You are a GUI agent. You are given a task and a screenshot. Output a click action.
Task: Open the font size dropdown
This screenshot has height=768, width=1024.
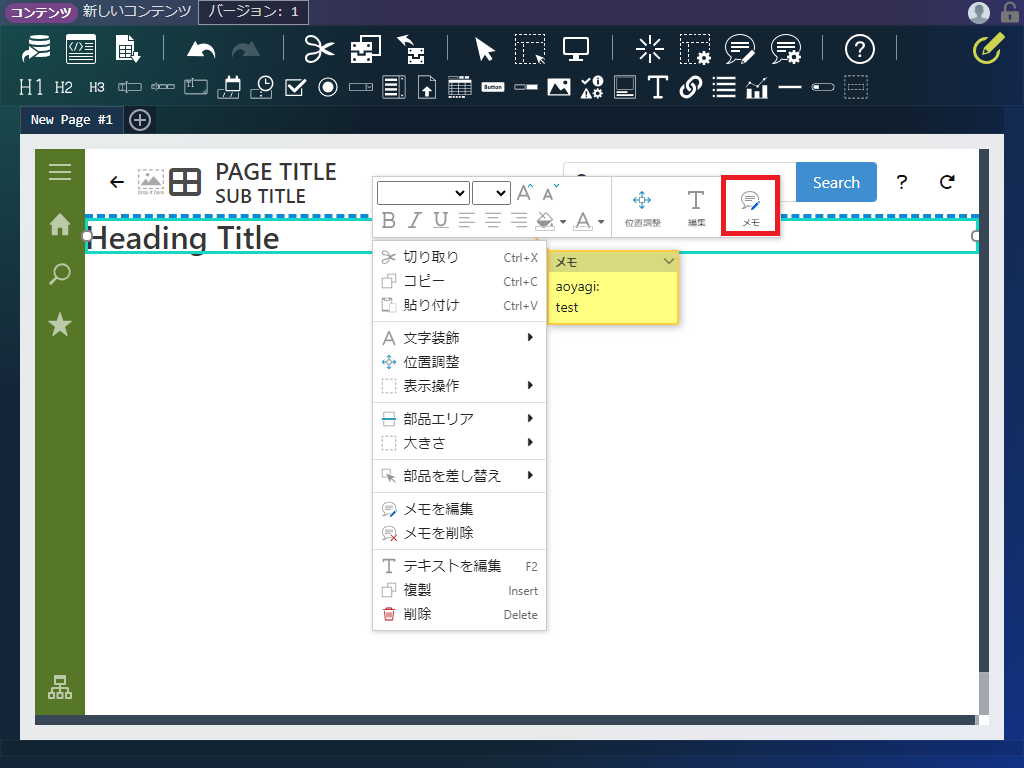pyautogui.click(x=491, y=193)
